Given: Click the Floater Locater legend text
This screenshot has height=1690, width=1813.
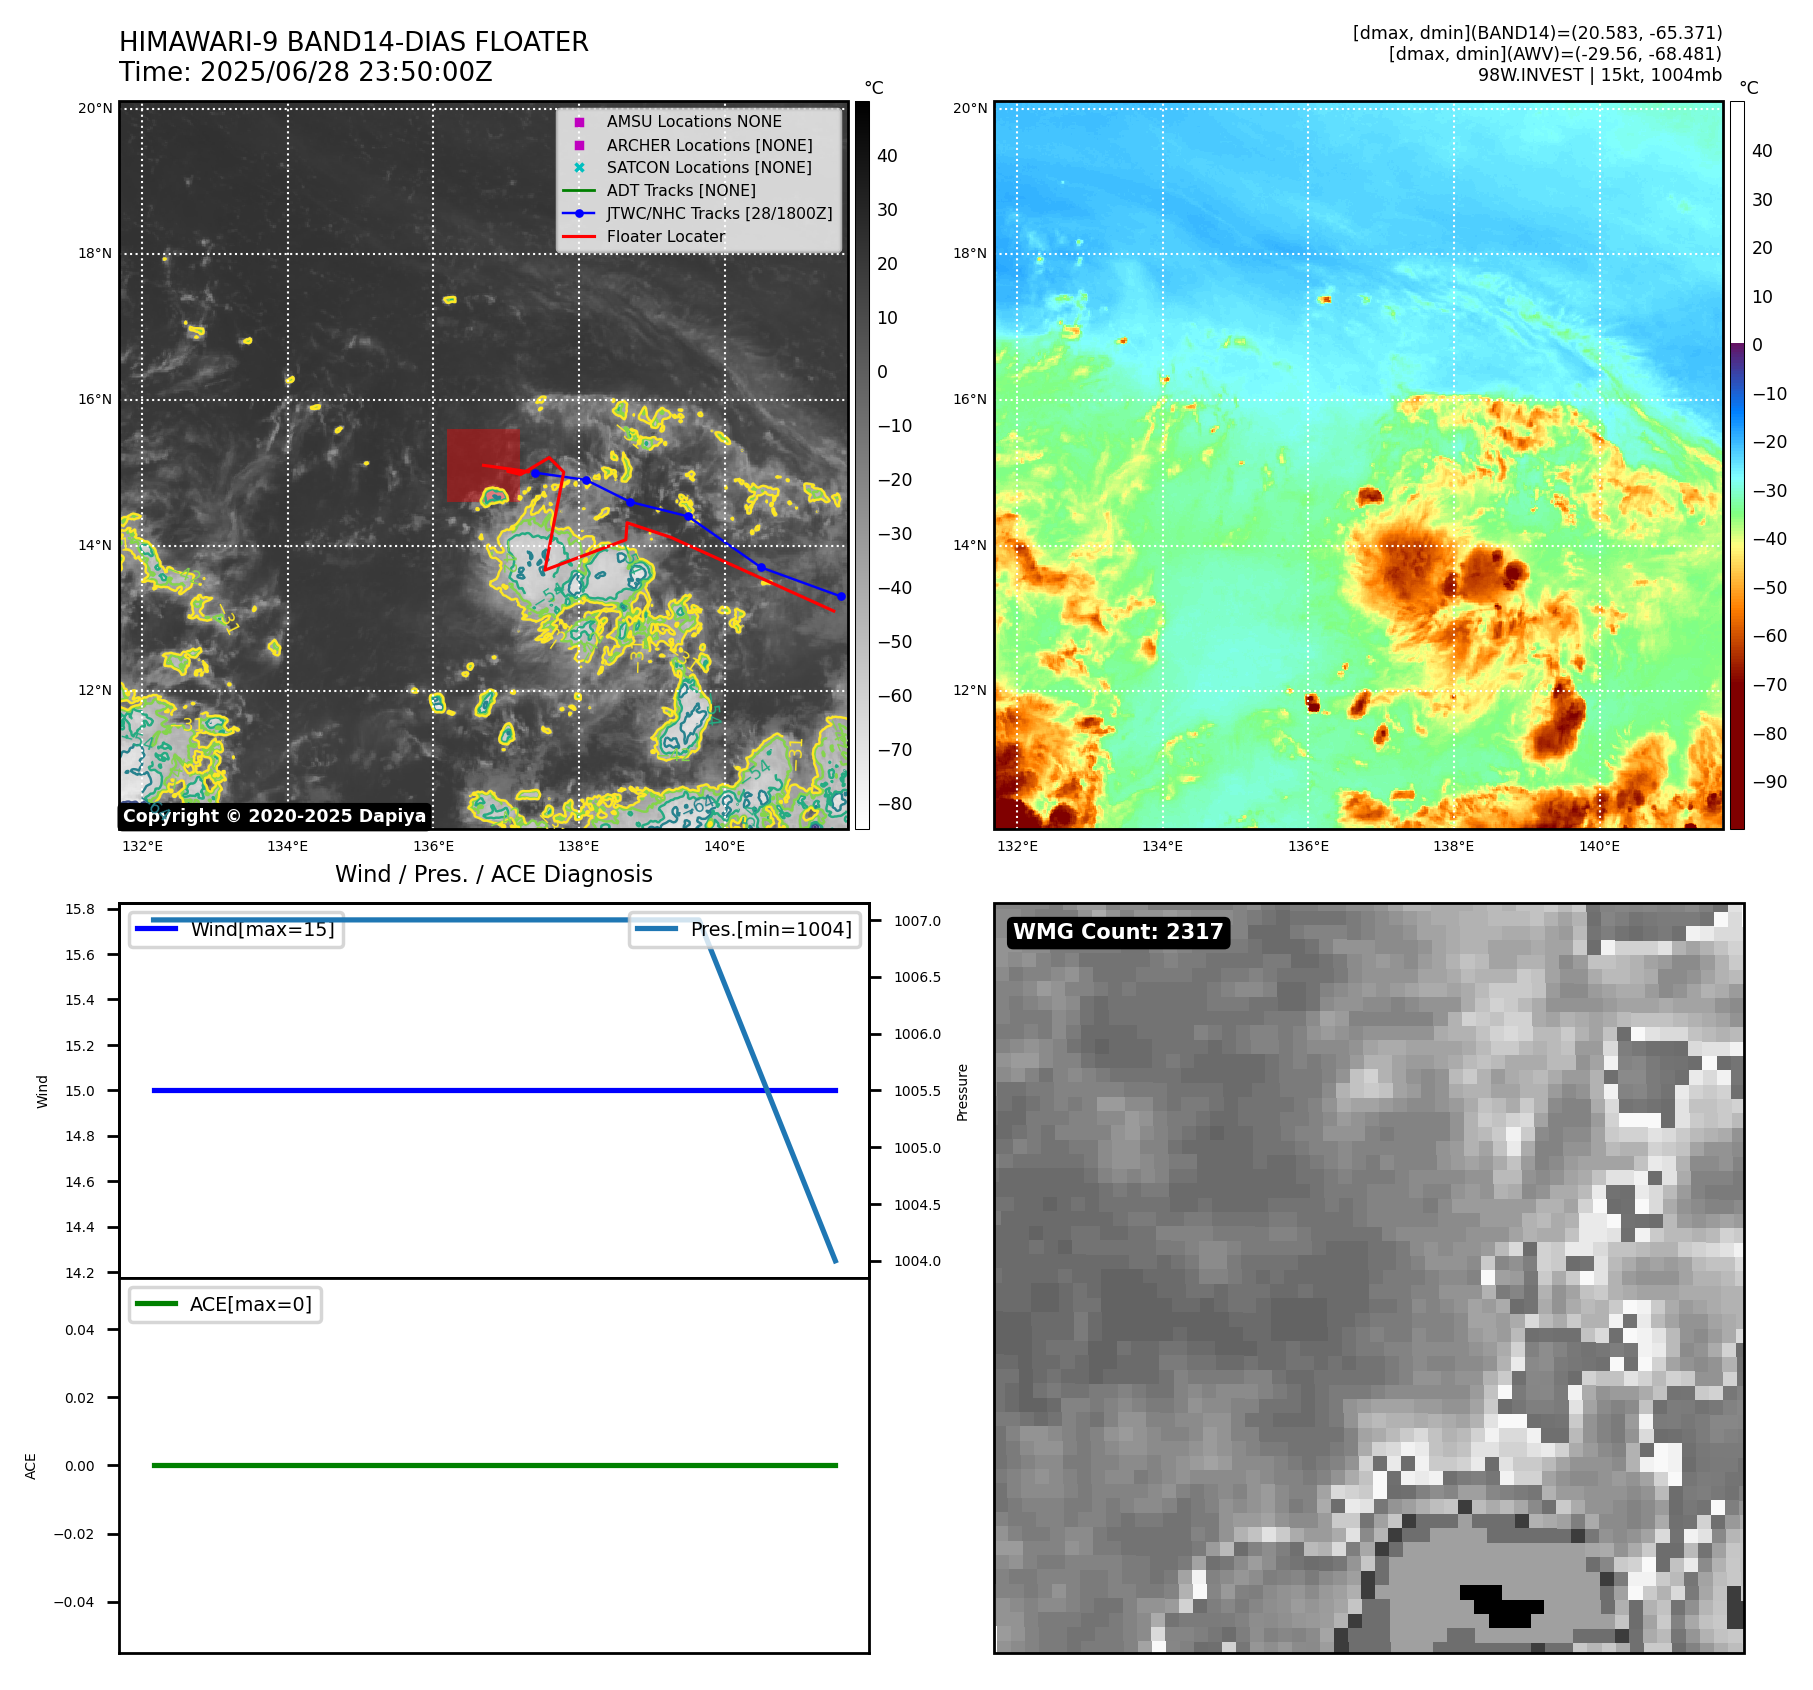Looking at the screenshot, I should 666,237.
